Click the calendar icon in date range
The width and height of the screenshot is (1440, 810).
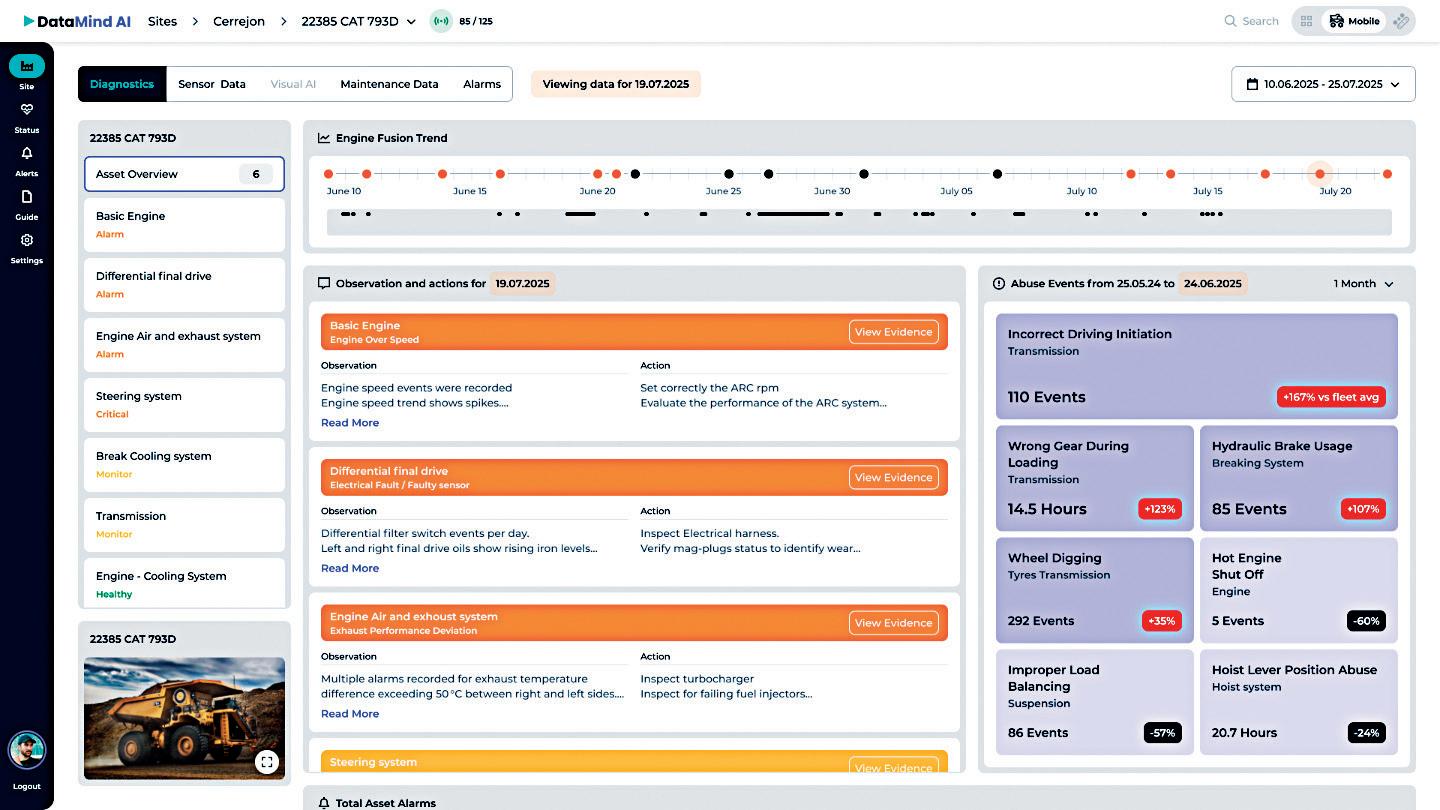(1252, 84)
